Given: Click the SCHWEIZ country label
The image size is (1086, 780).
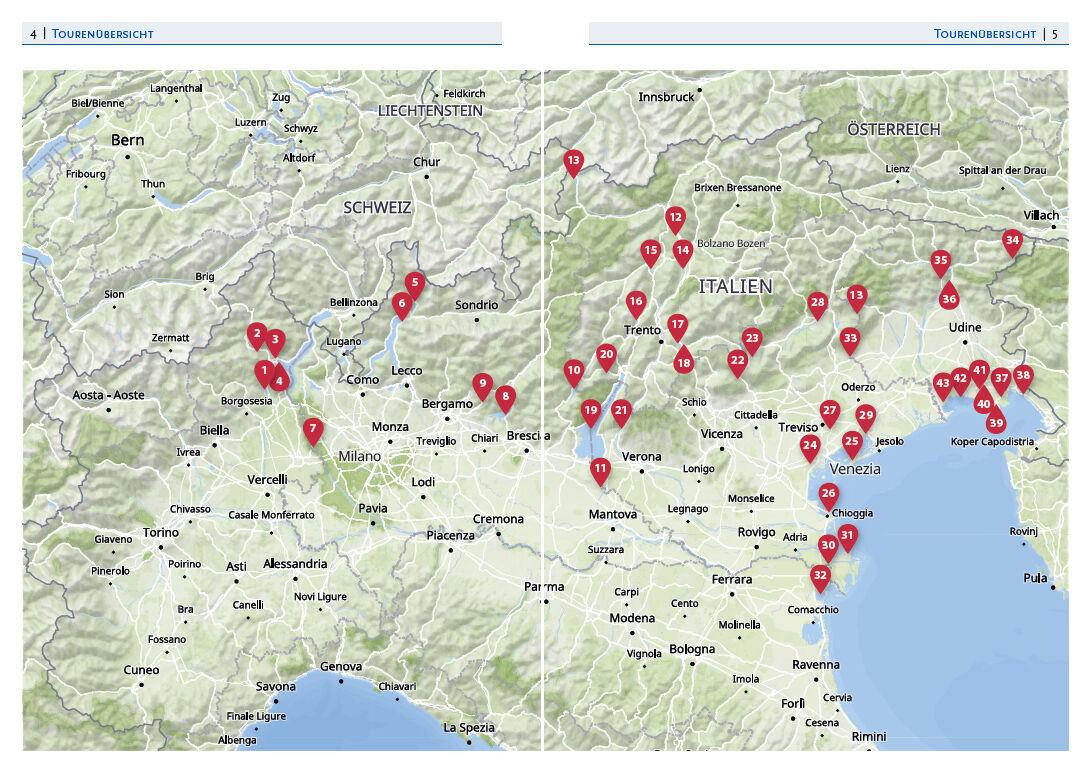Looking at the screenshot, I should [x=377, y=208].
